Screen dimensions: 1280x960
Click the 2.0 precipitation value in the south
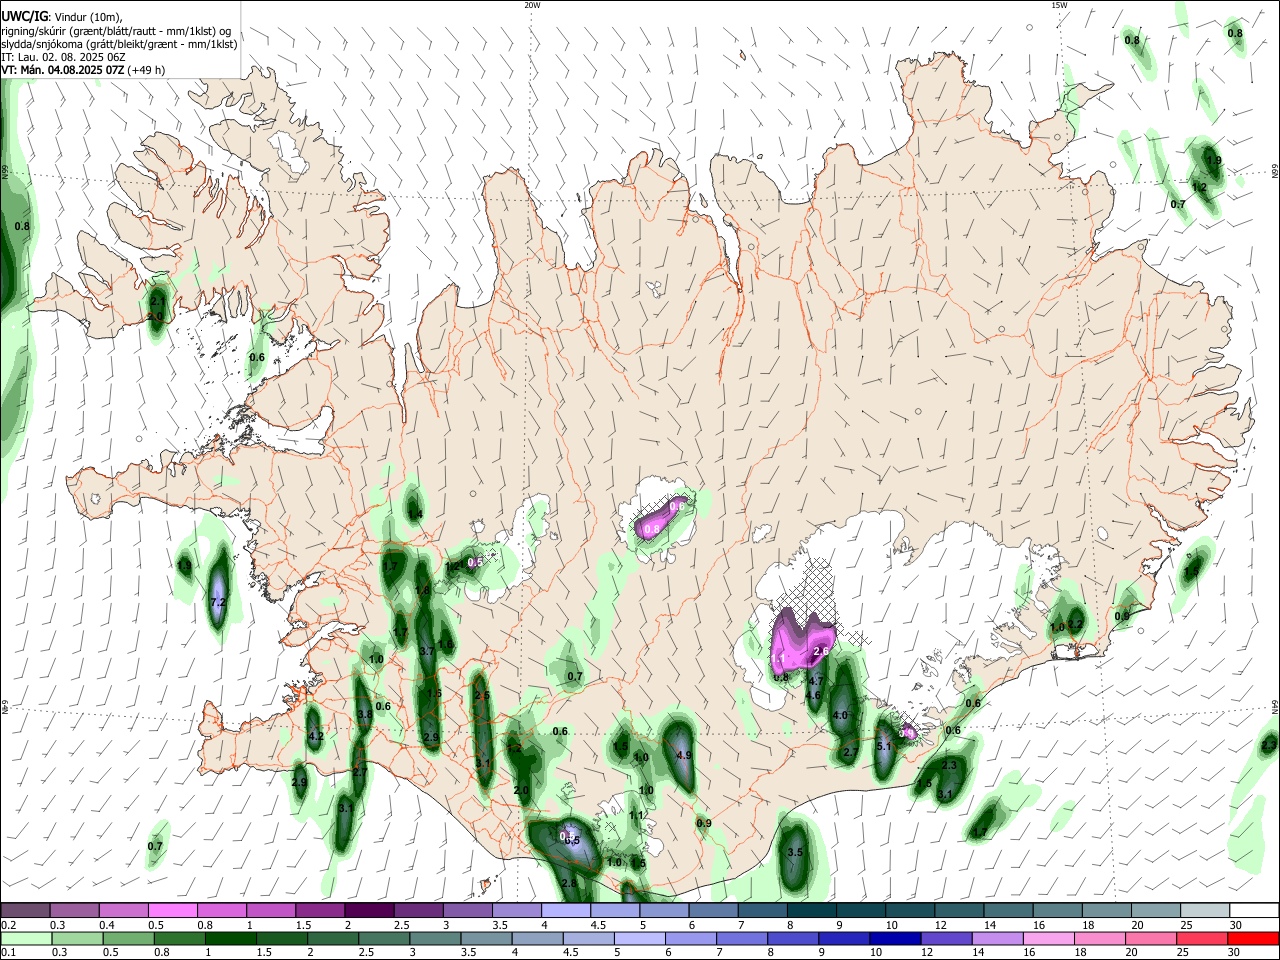[521, 790]
